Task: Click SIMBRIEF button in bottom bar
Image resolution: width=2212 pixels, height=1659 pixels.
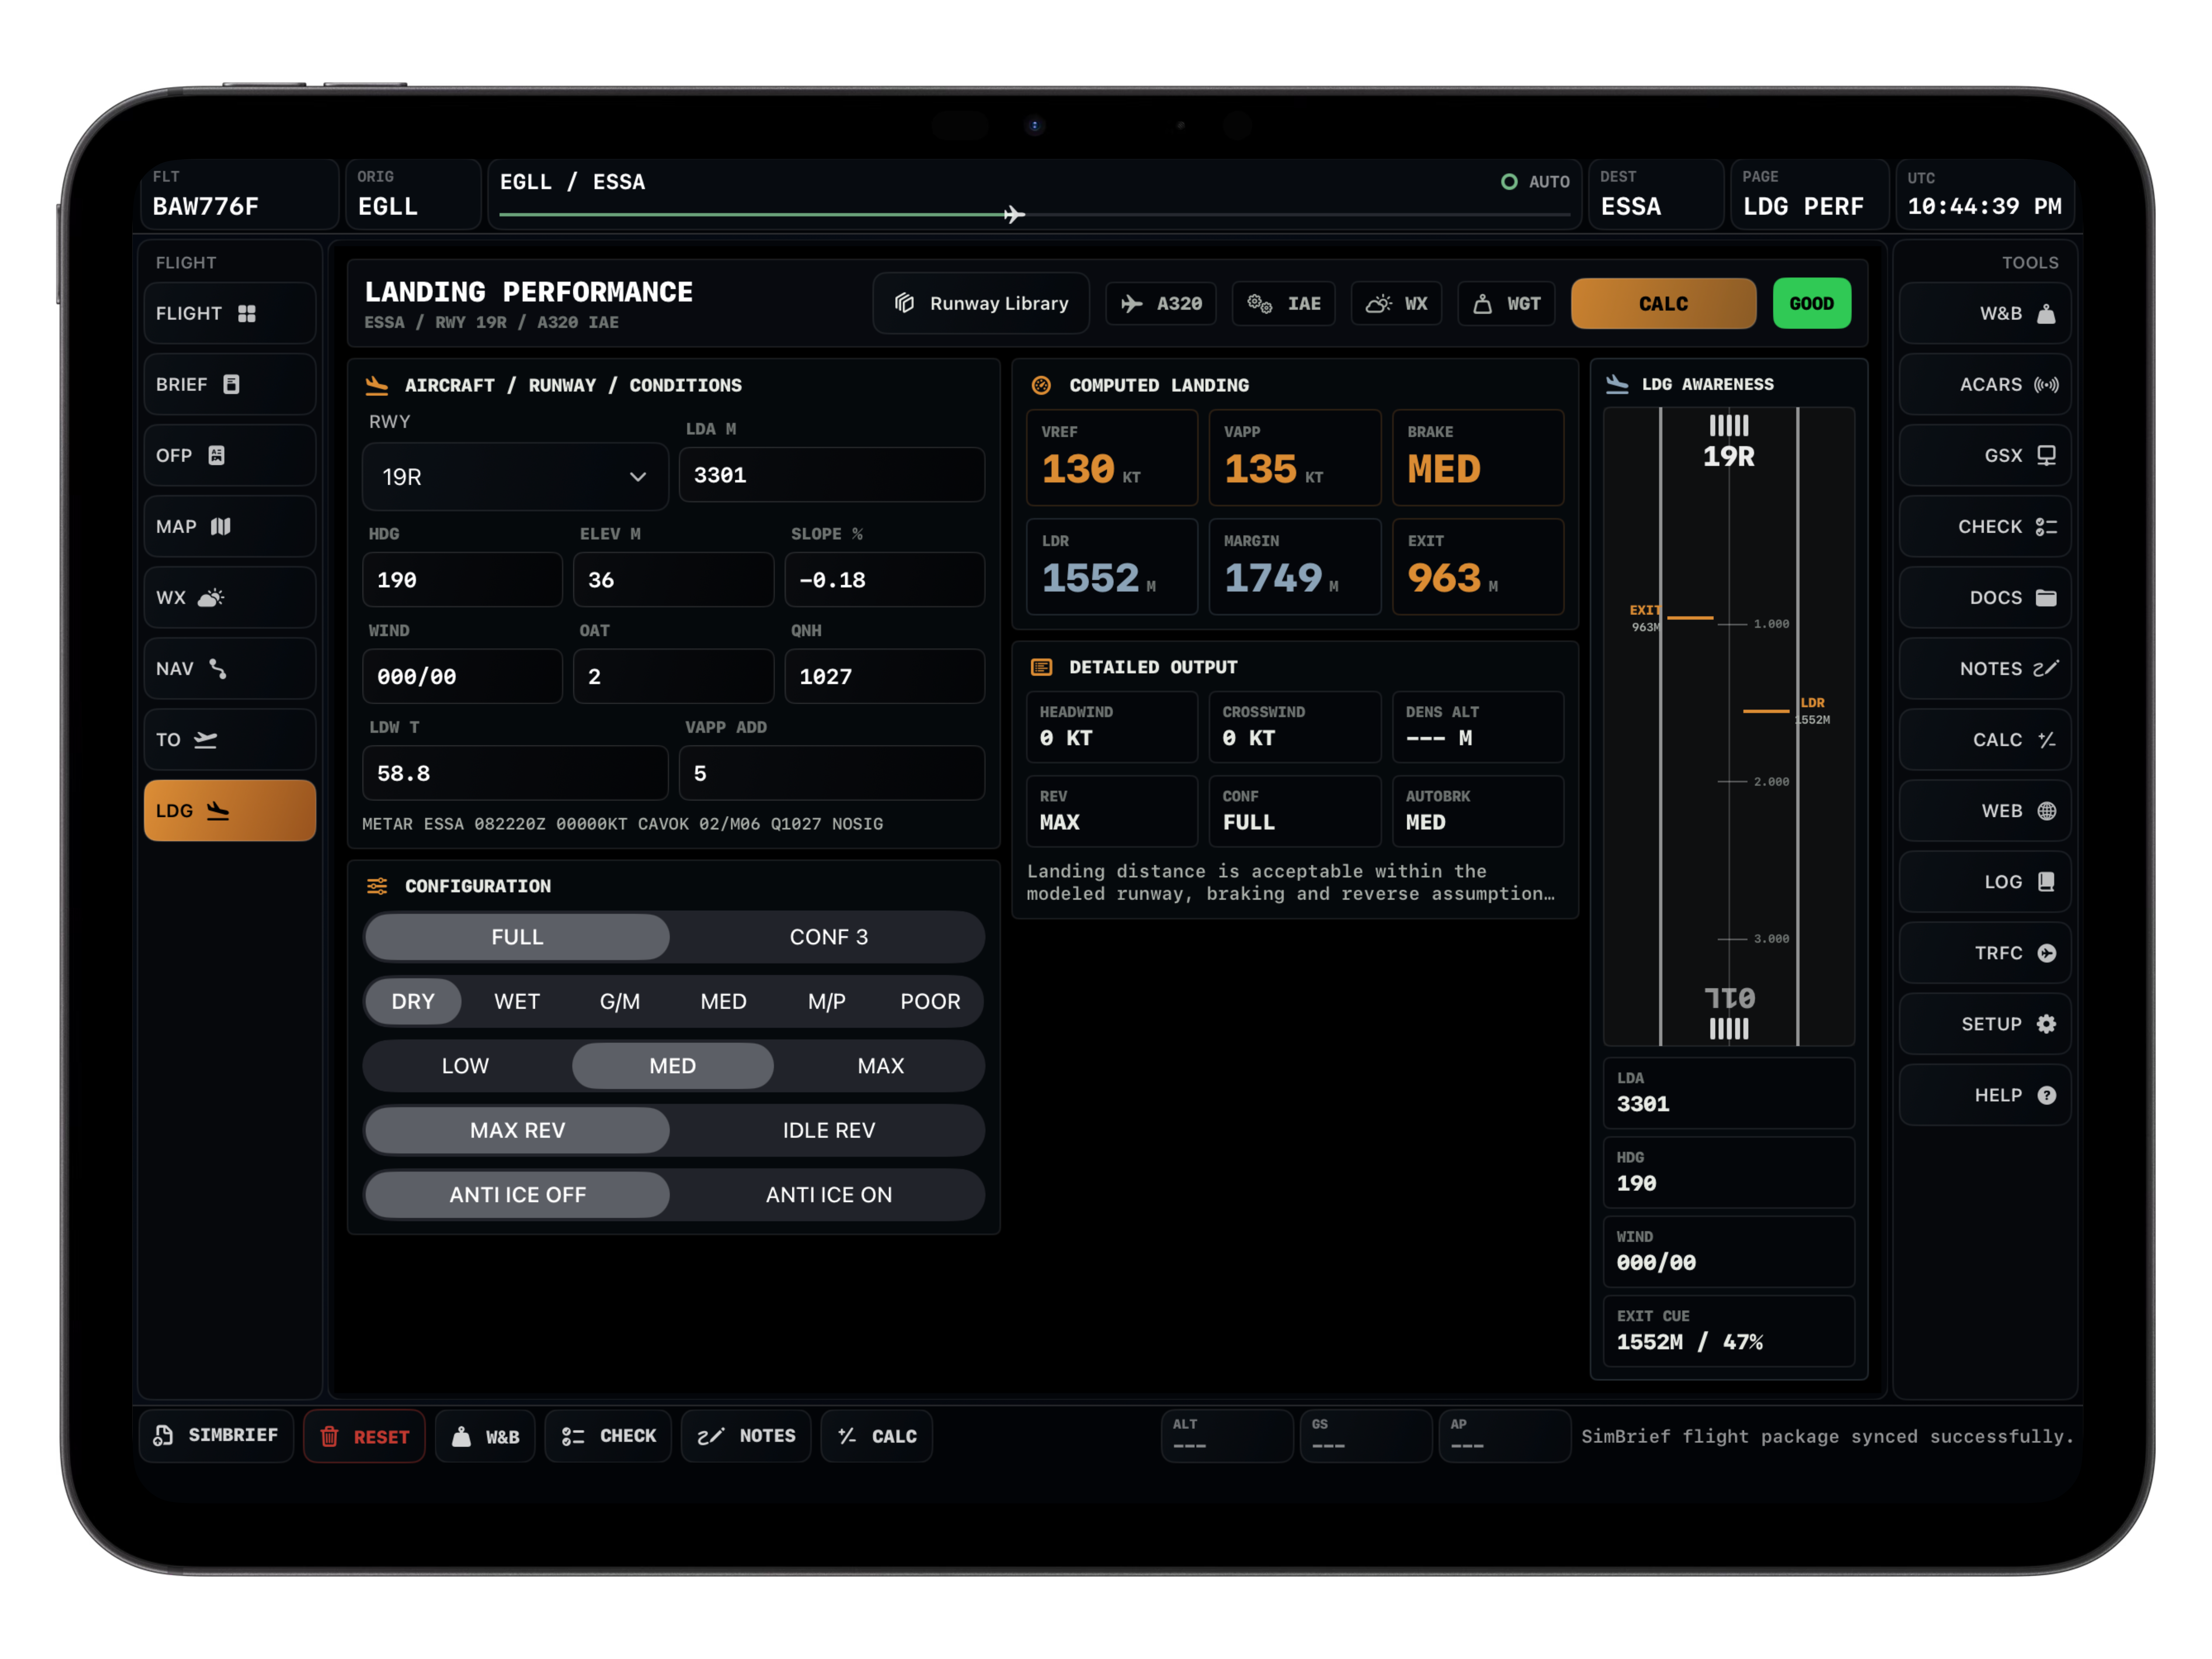Action: [x=216, y=1436]
